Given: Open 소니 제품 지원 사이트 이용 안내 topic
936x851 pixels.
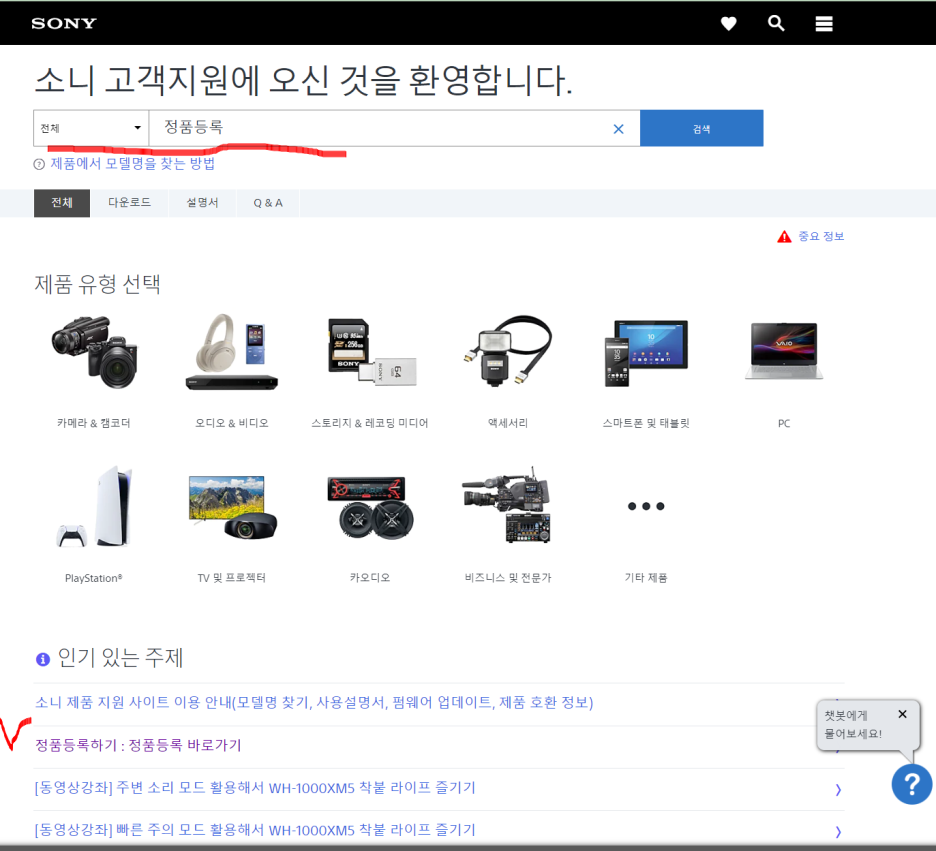Looking at the screenshot, I should (314, 702).
